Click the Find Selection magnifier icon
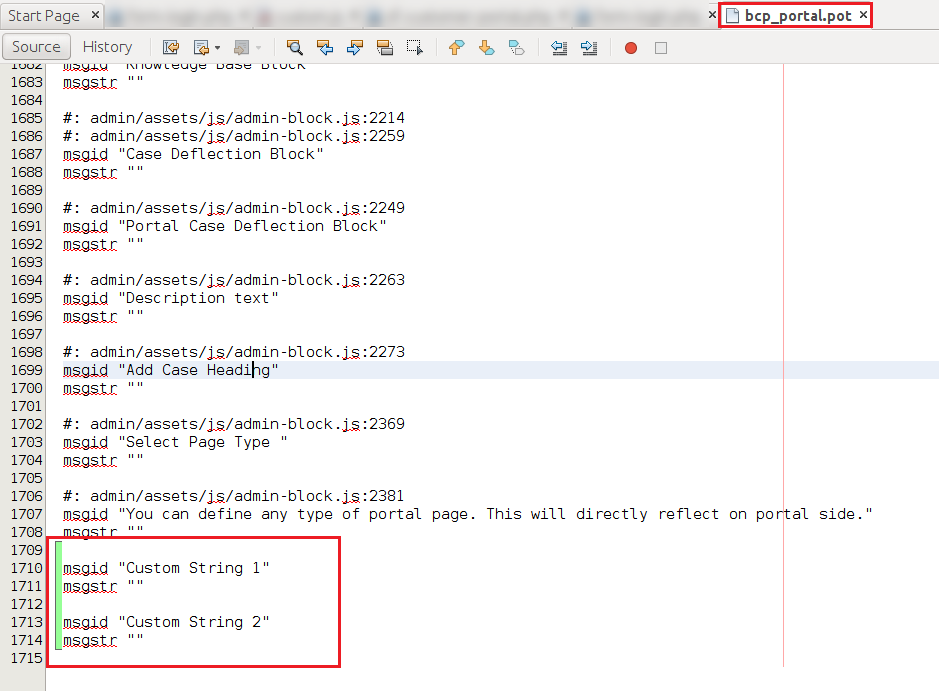Screen dimensions: 939x691 [x=294, y=47]
